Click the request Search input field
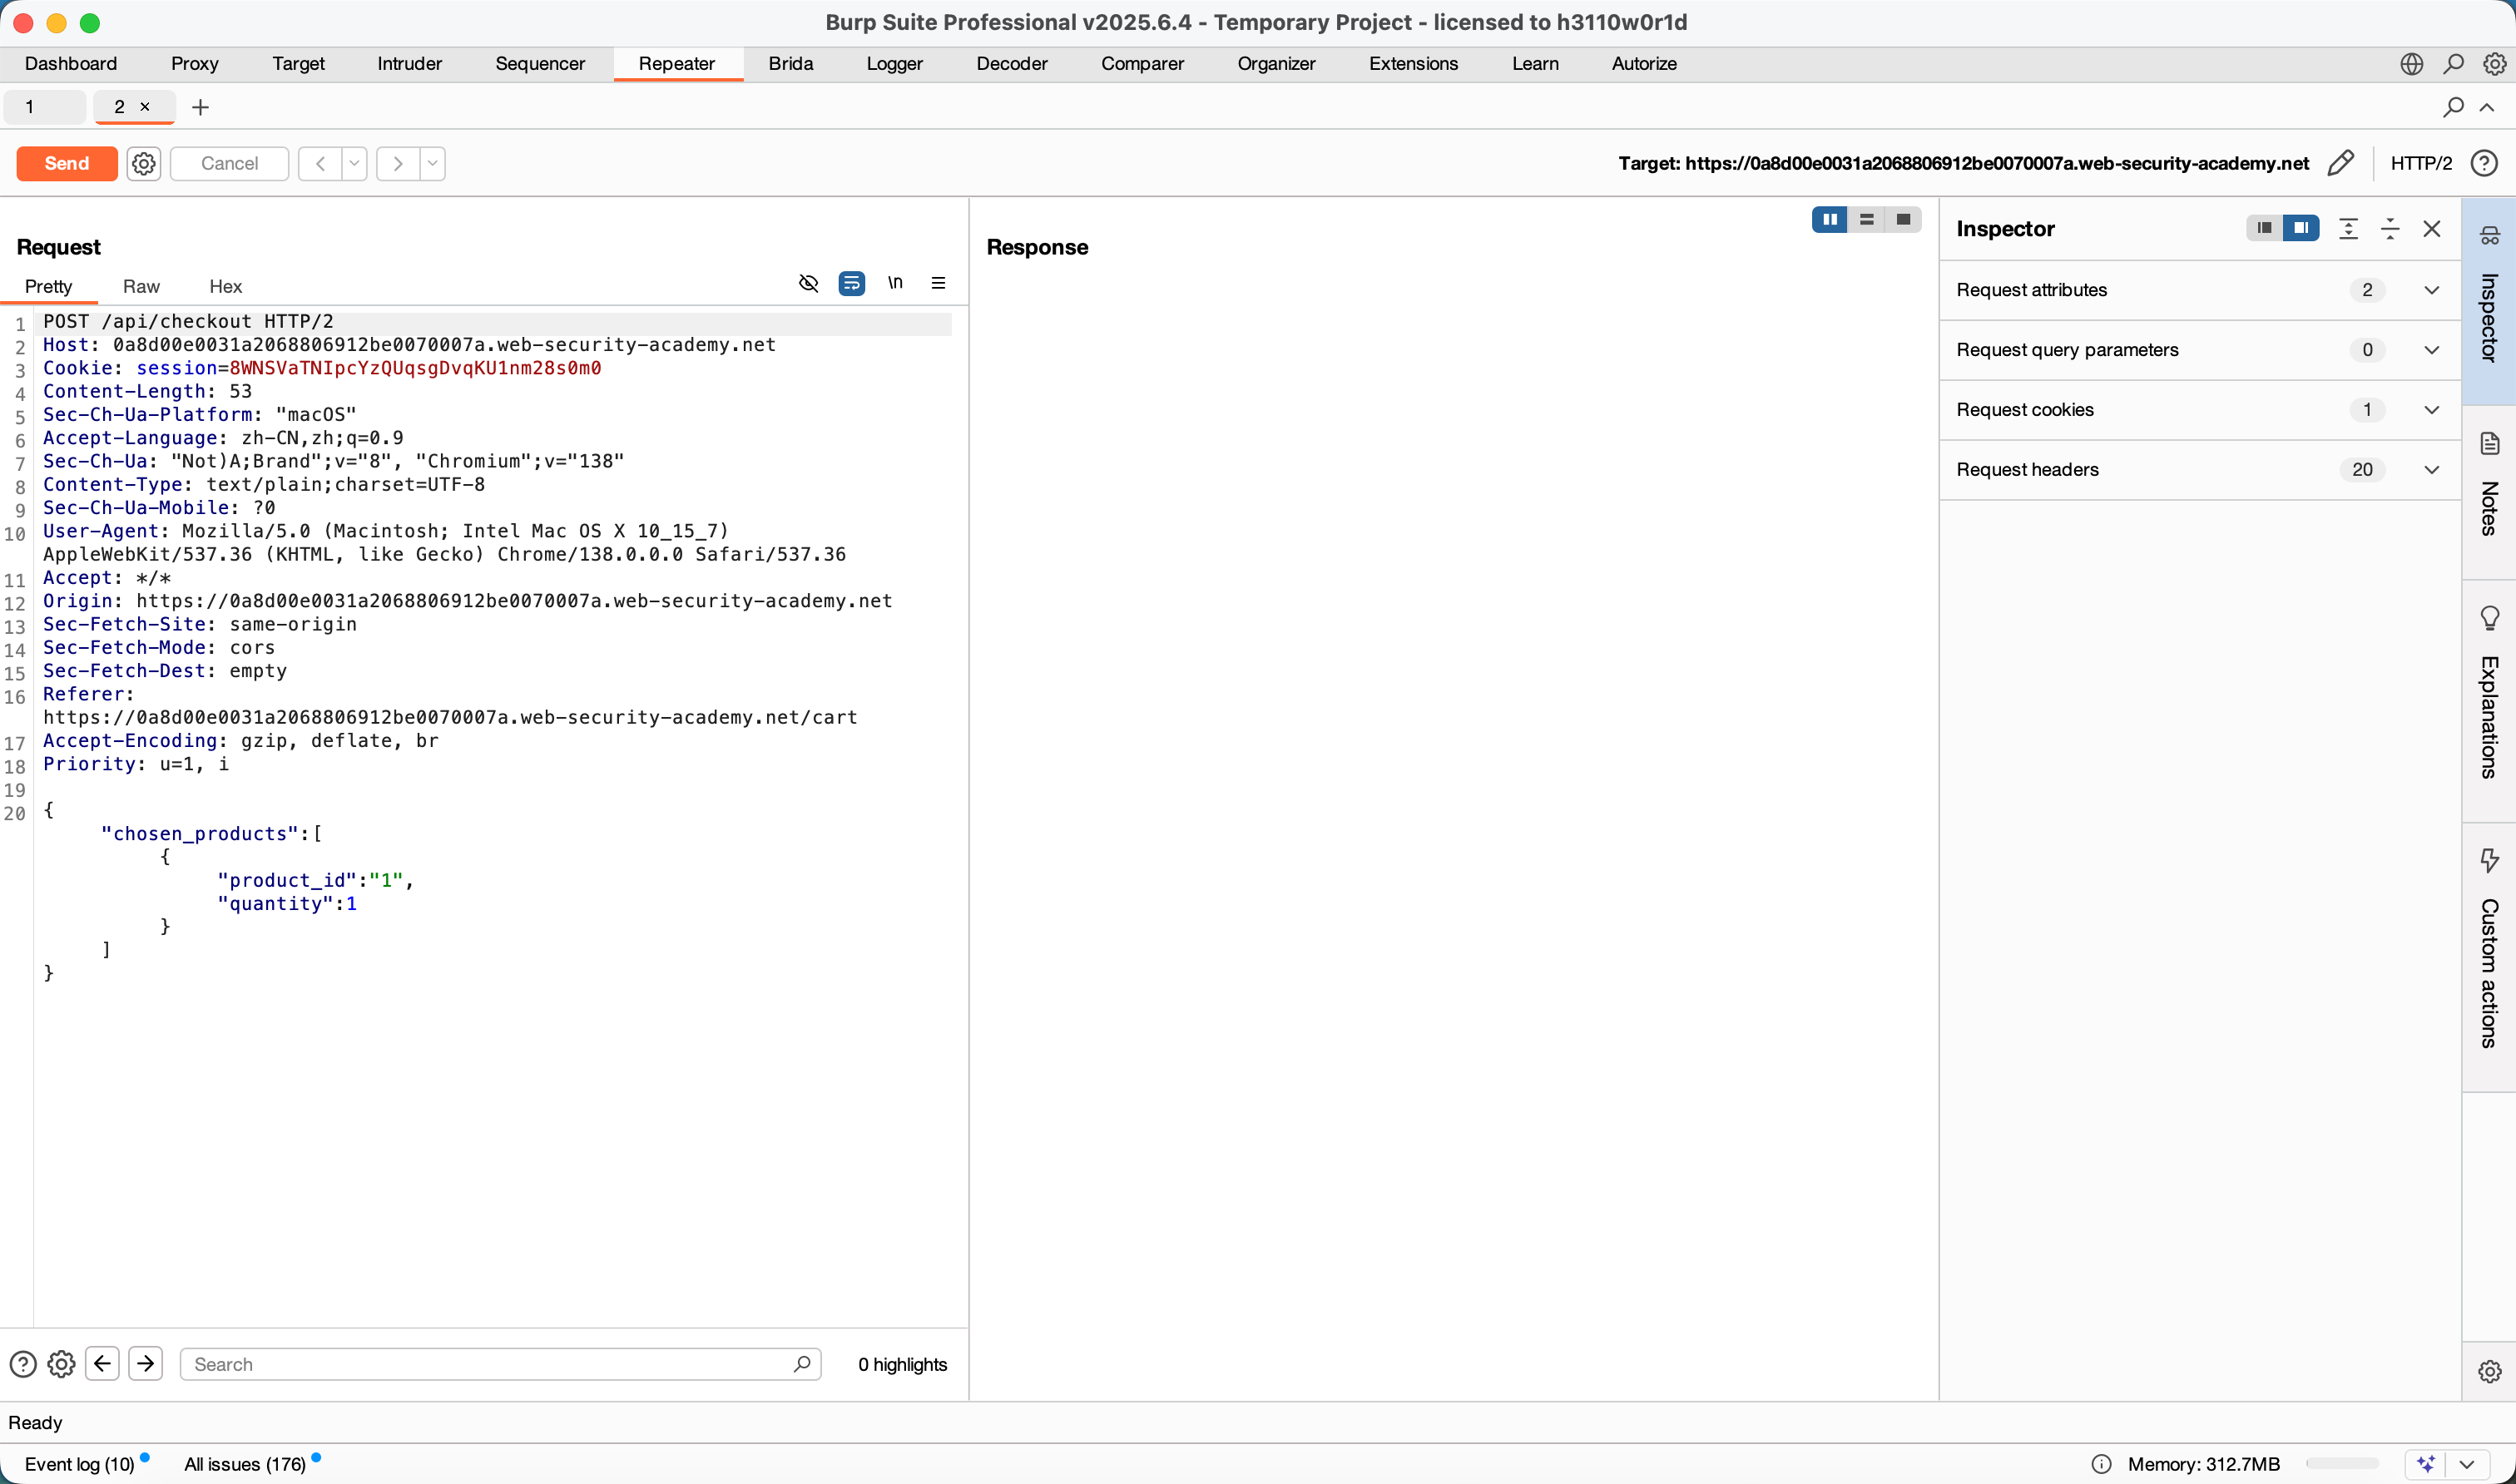 tap(490, 1364)
